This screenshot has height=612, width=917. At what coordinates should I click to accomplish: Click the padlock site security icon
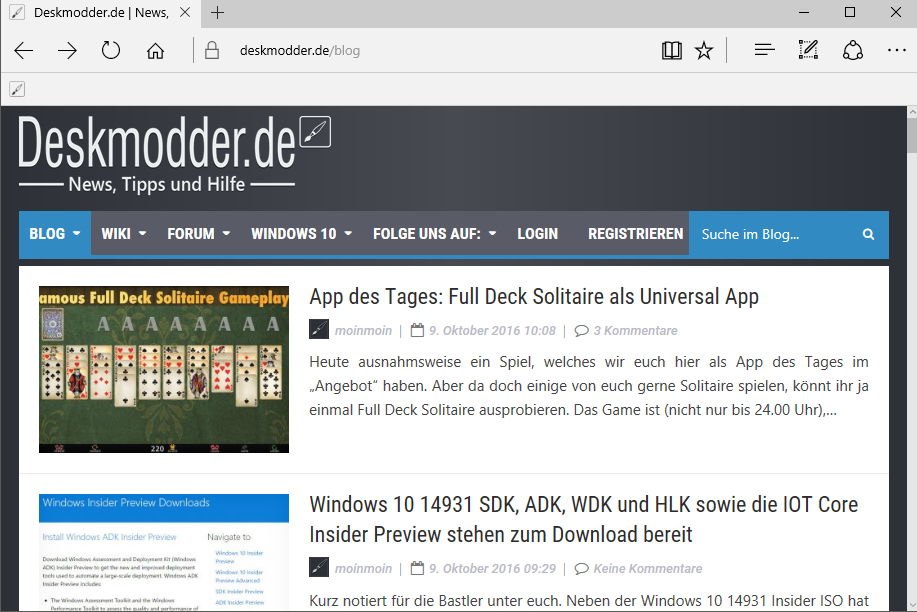click(x=212, y=50)
